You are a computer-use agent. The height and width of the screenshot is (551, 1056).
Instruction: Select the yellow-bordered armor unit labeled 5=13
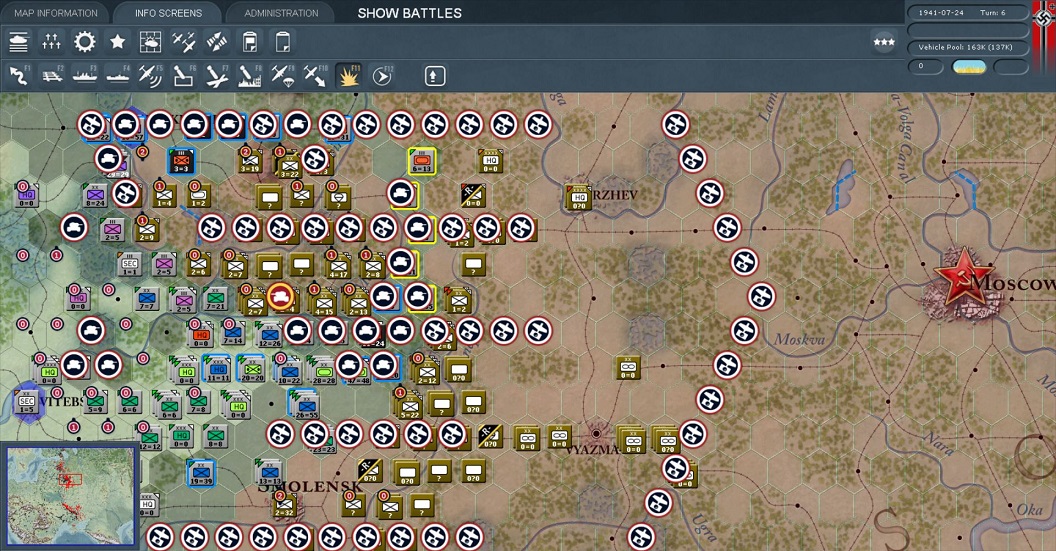point(422,162)
